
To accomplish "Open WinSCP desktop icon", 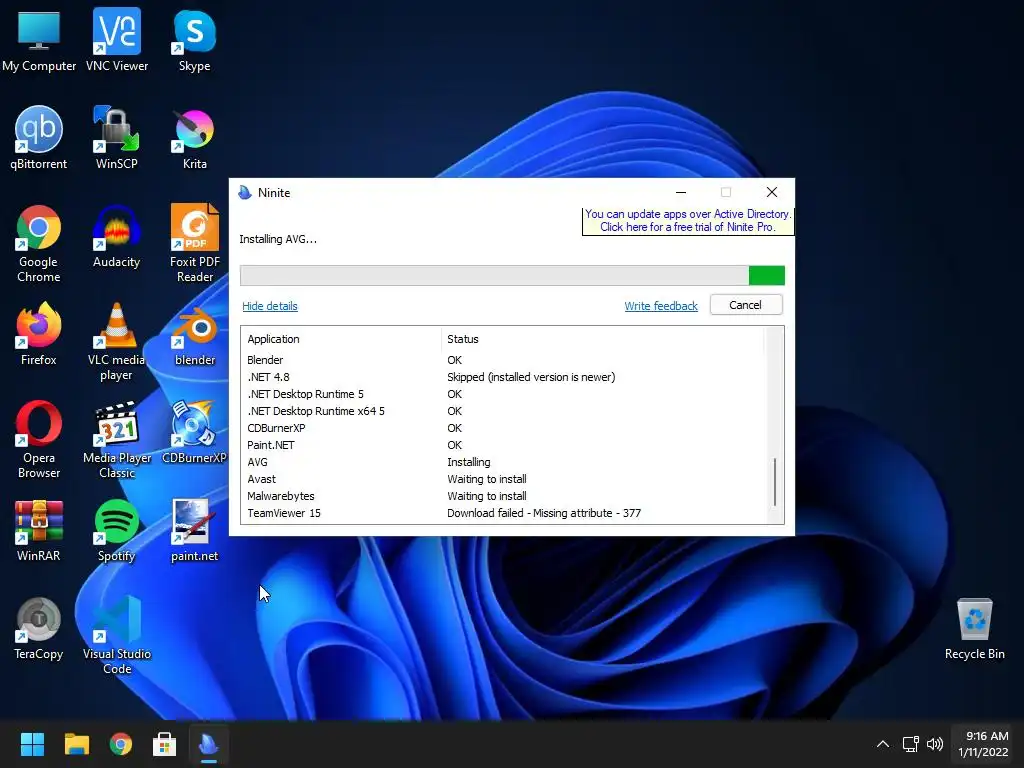I will [x=117, y=137].
